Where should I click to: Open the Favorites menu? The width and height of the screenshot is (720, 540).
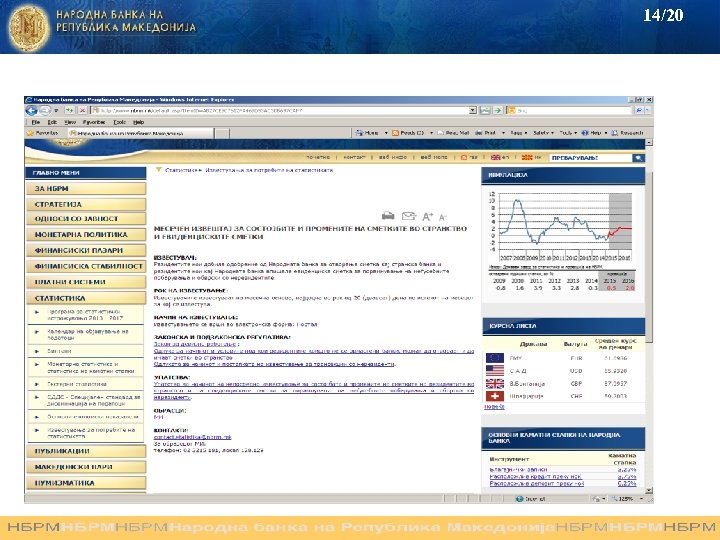(x=94, y=122)
